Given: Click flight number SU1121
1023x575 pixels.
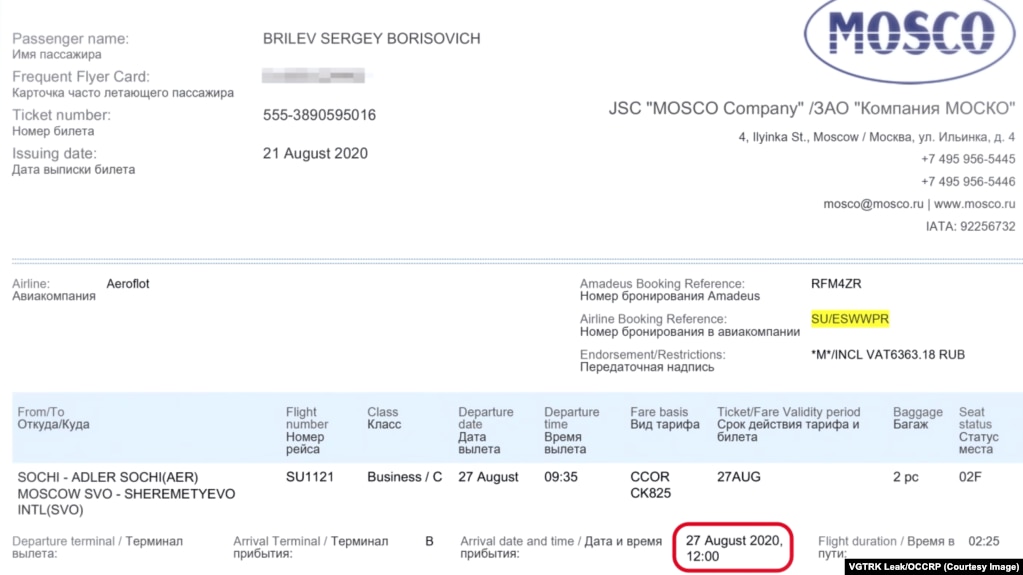Looking at the screenshot, I should (x=308, y=477).
